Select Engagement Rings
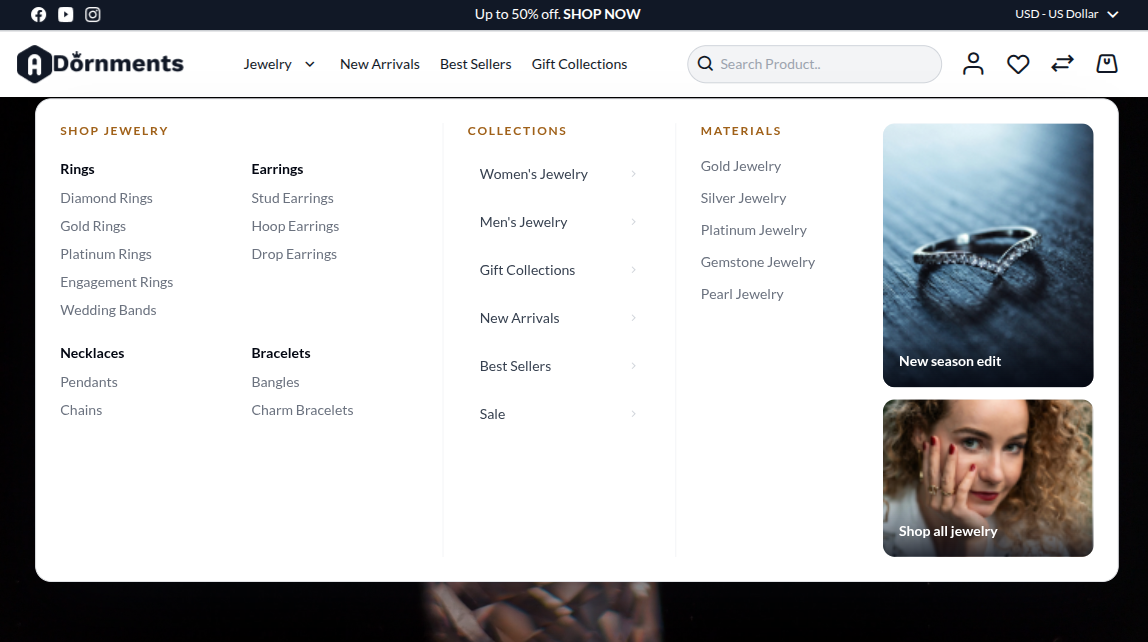Viewport: 1148px width, 642px height. click(116, 282)
